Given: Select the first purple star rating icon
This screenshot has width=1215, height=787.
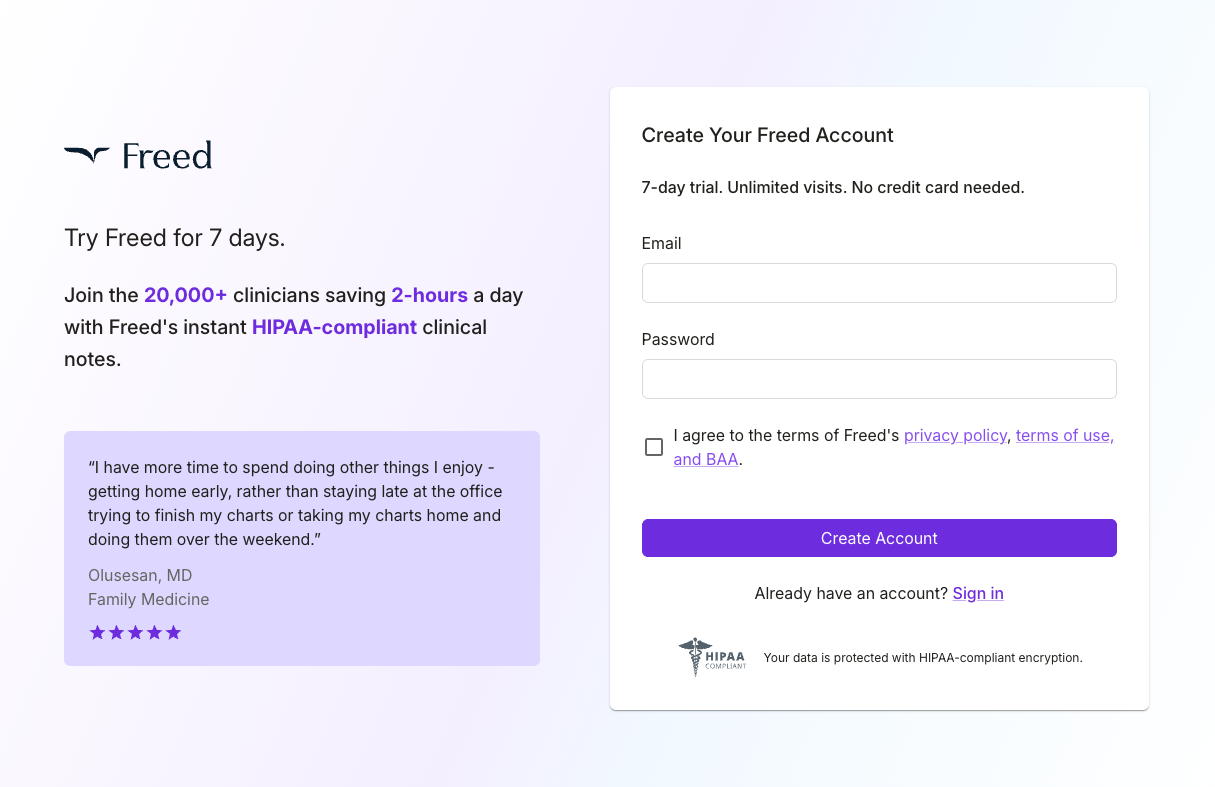Looking at the screenshot, I should click(97, 632).
